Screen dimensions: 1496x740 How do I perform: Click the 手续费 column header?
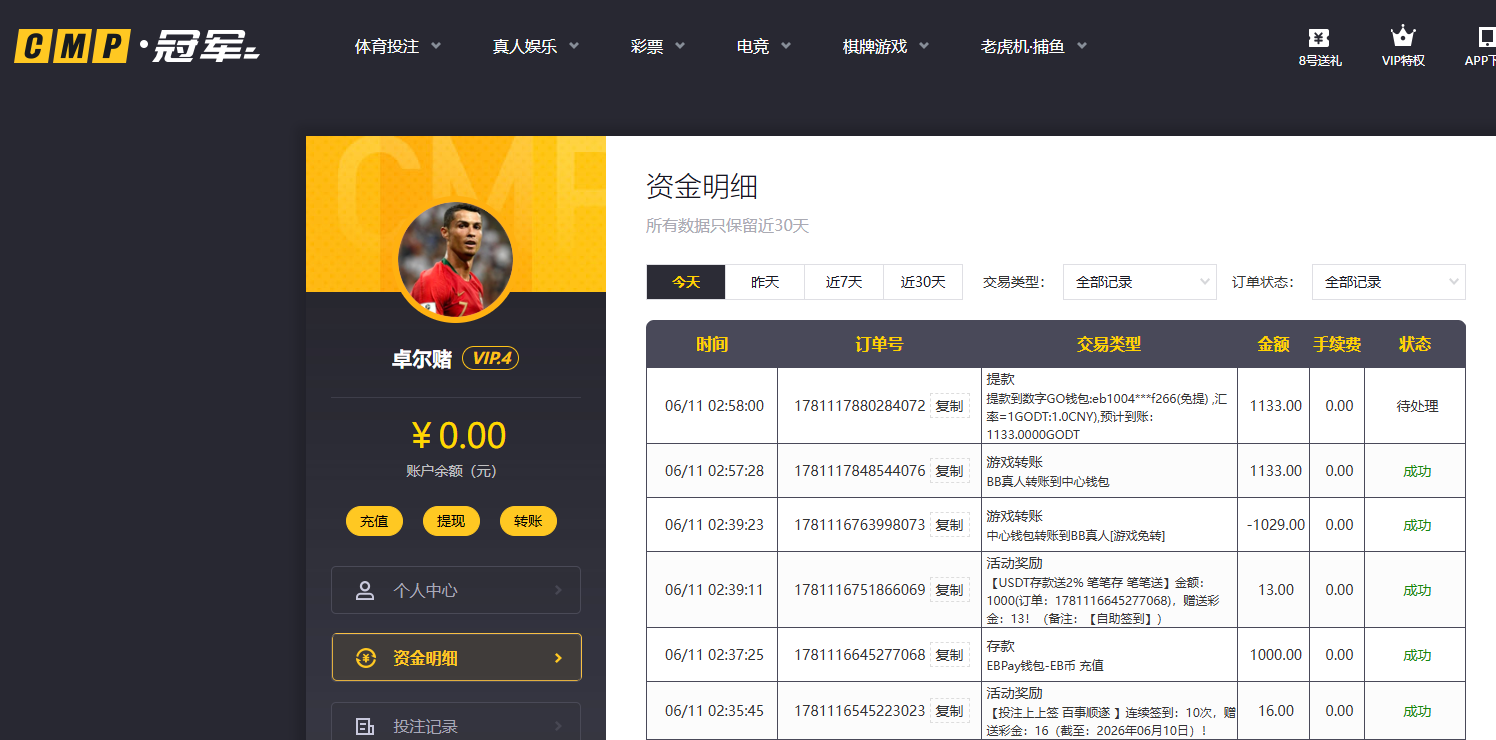[1337, 344]
